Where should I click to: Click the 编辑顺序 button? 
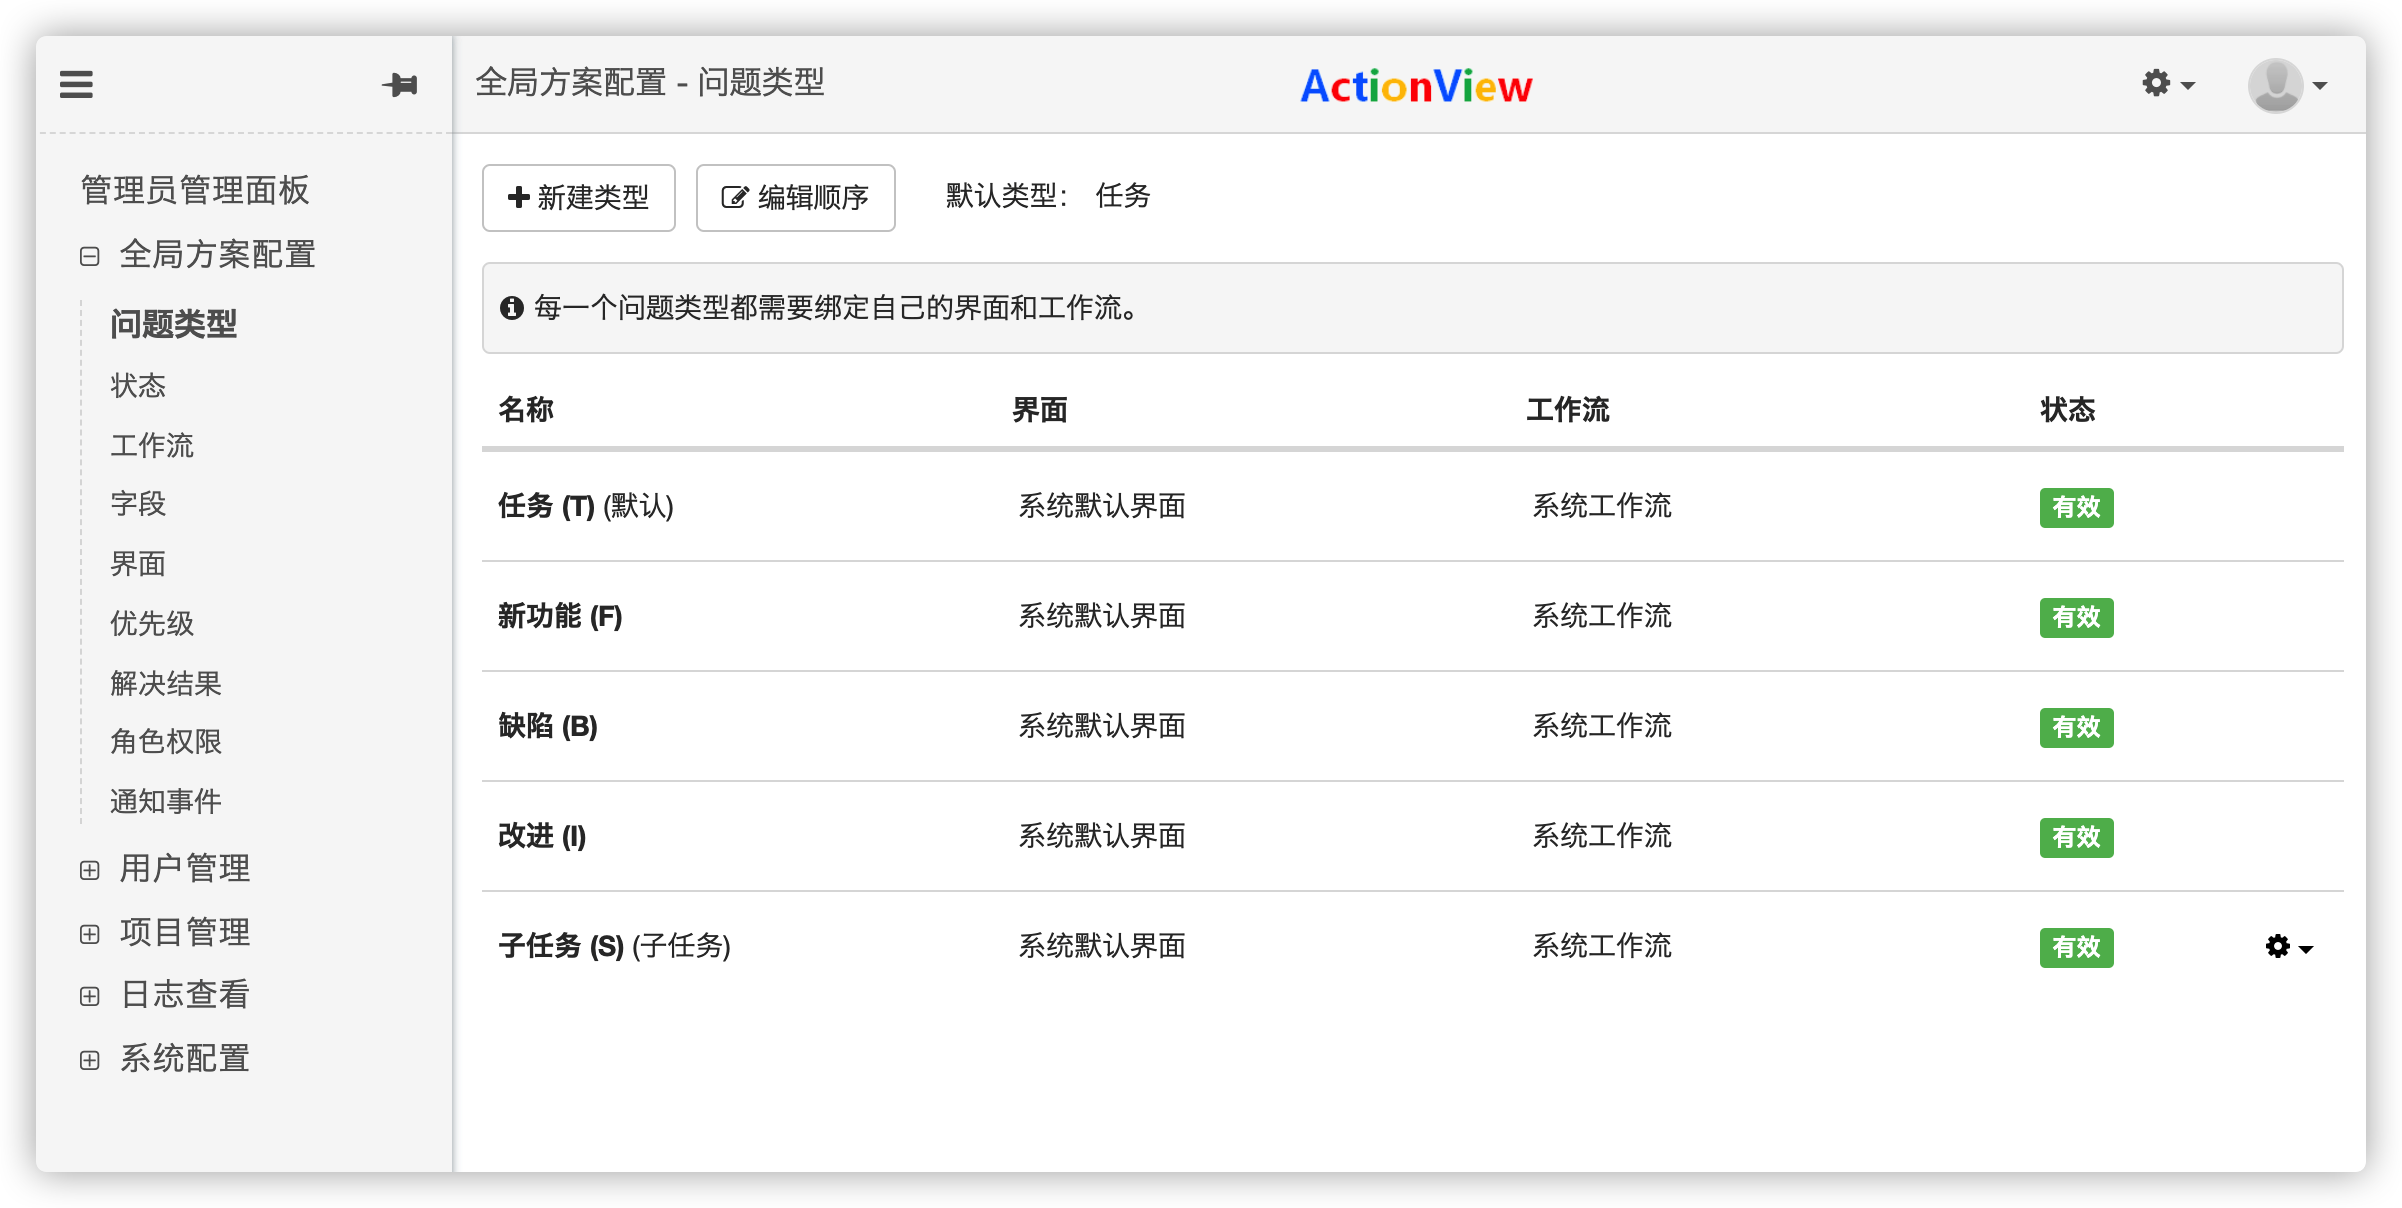pyautogui.click(x=795, y=197)
